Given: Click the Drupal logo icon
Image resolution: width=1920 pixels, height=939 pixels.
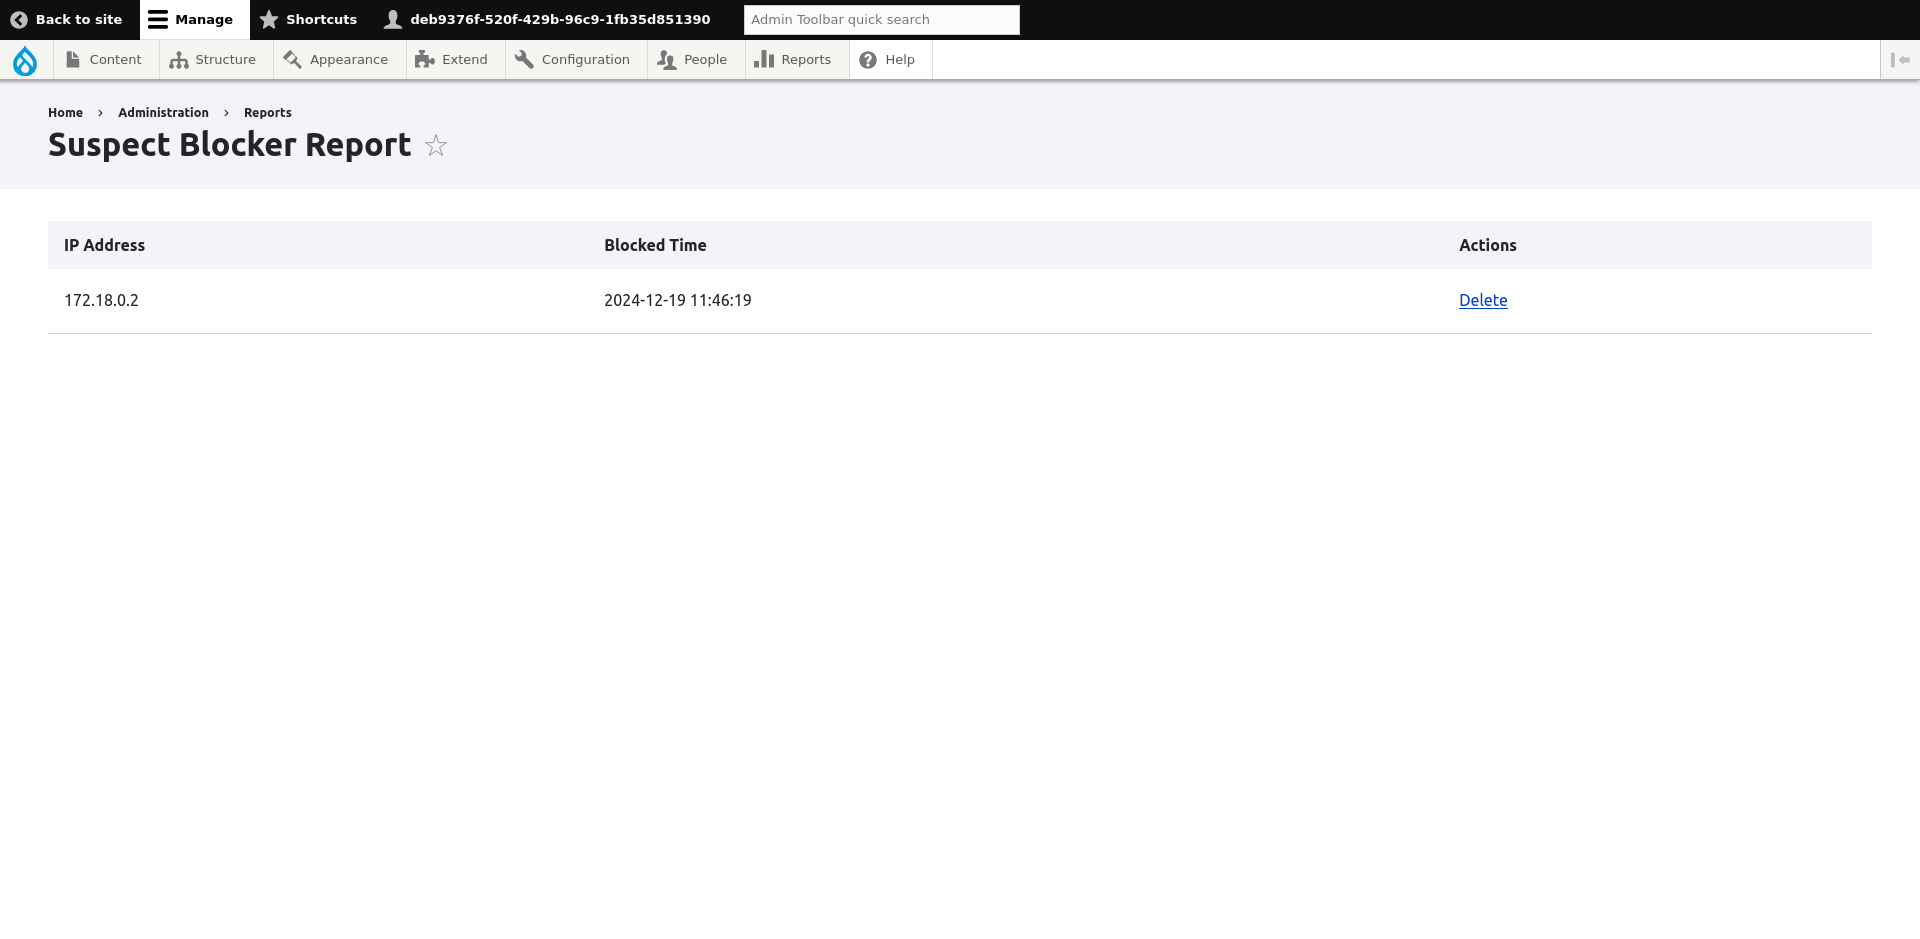Looking at the screenshot, I should tap(26, 59).
